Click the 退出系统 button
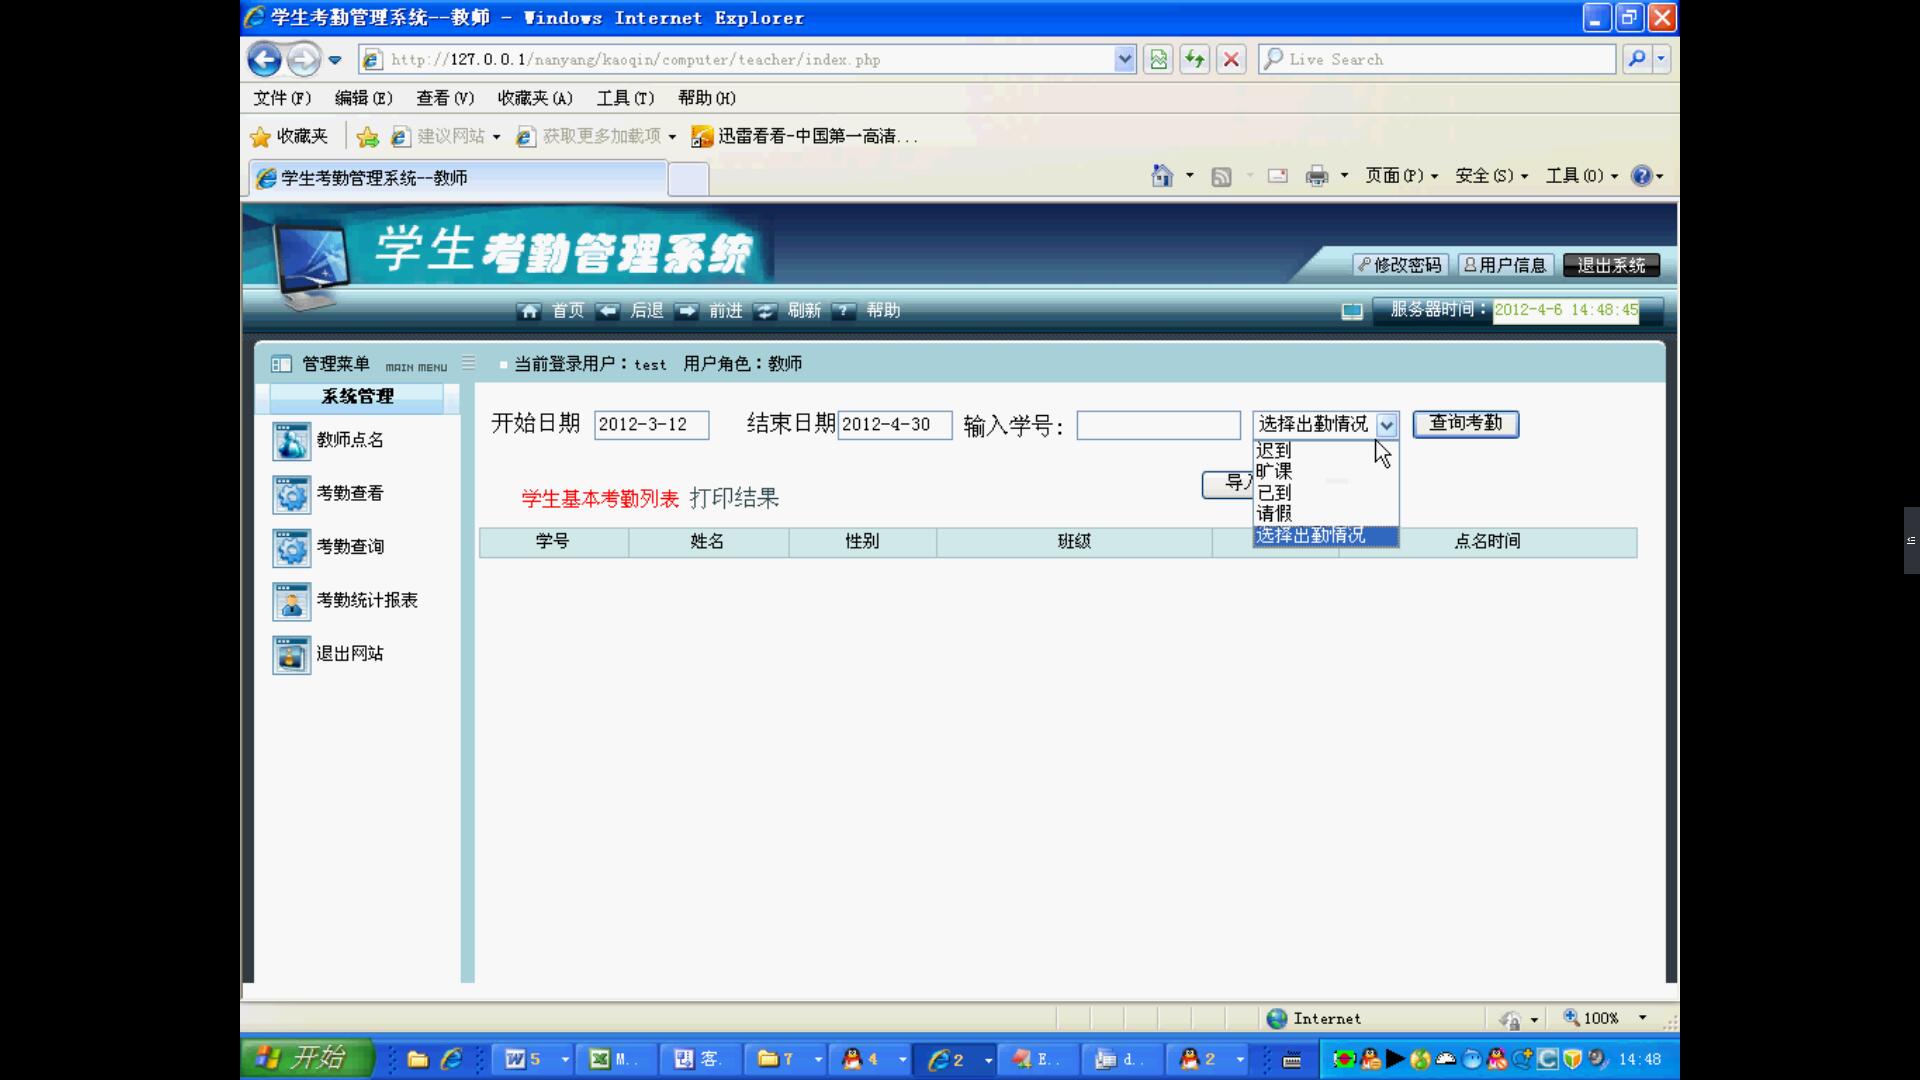This screenshot has width=1920, height=1080. 1611,265
